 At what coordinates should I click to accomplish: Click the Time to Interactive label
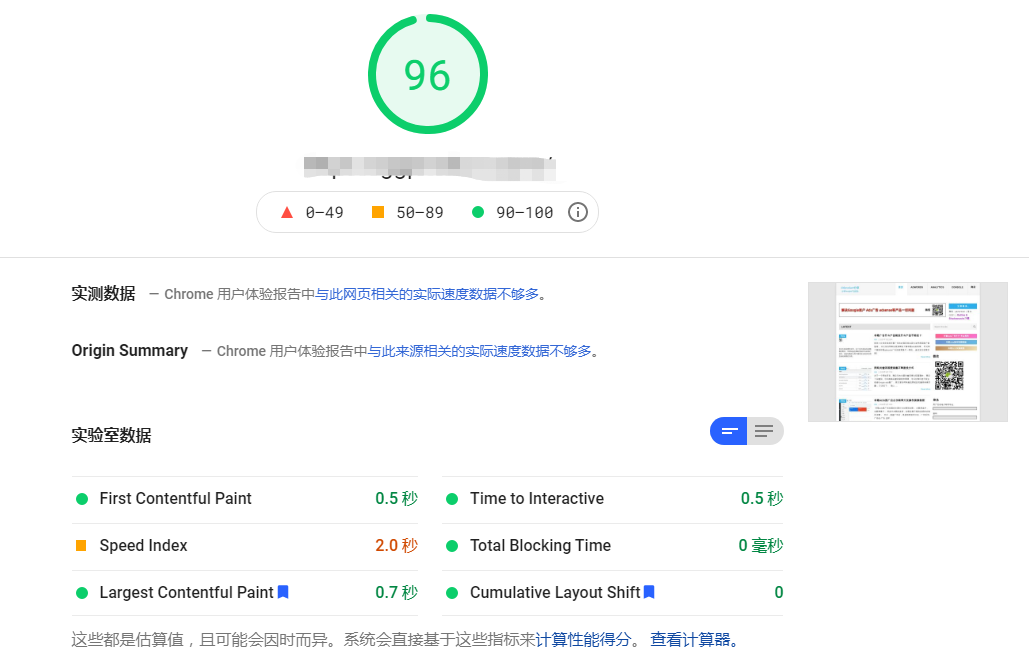(537, 498)
